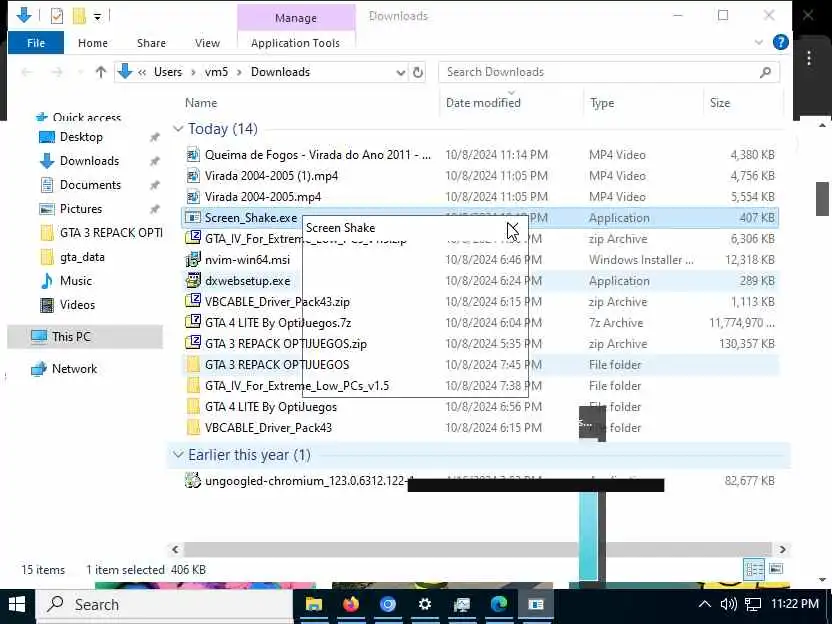Open Music in the navigation pane
Viewport: 832px width, 624px height.
76,281
